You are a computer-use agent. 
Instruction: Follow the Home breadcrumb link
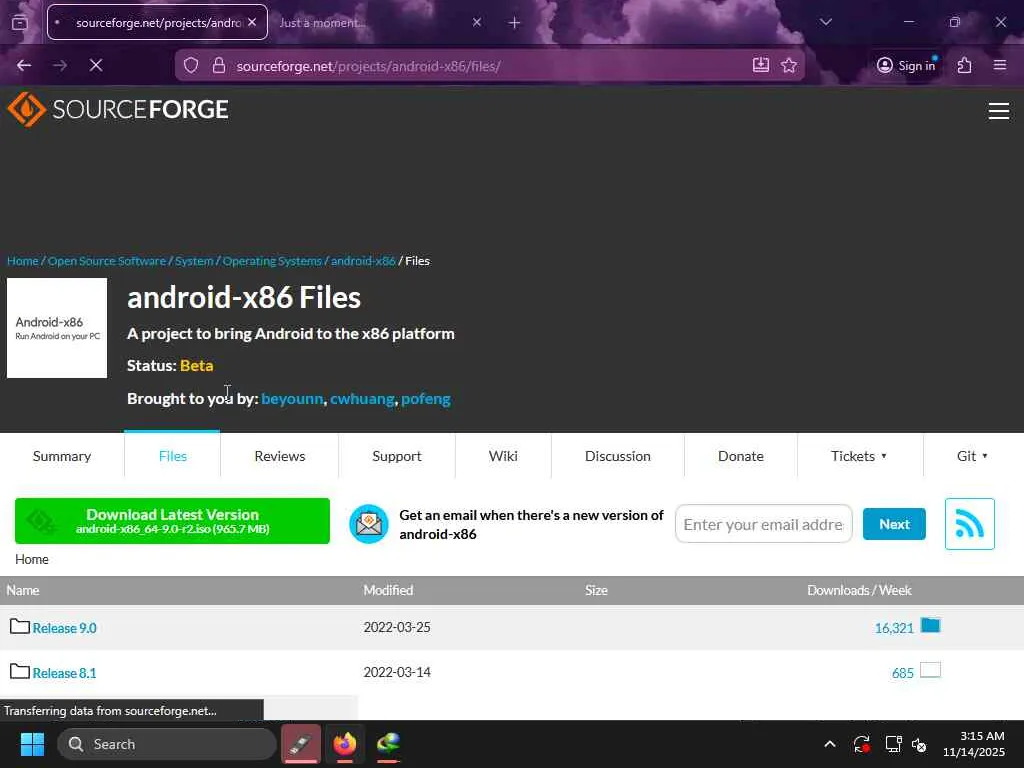pyautogui.click(x=23, y=261)
